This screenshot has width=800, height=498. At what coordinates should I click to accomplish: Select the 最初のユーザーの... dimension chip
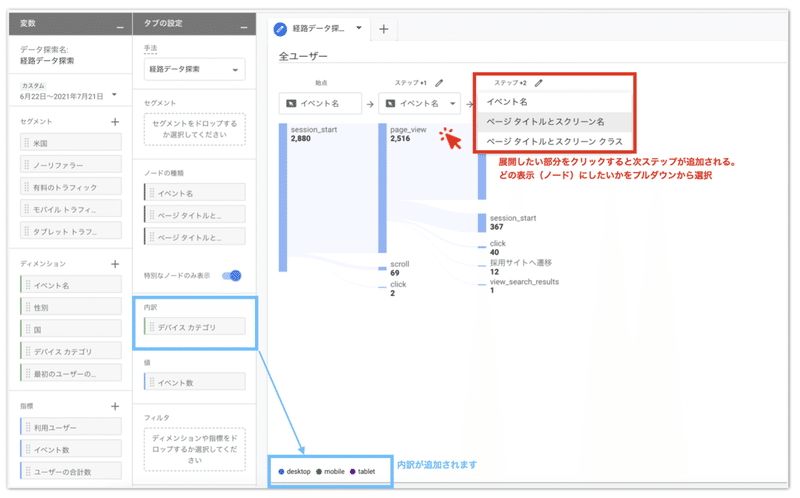(x=71, y=373)
